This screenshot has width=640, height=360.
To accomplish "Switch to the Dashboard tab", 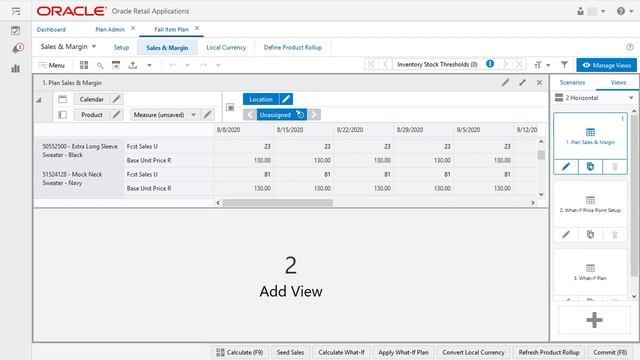I will 51,29.
